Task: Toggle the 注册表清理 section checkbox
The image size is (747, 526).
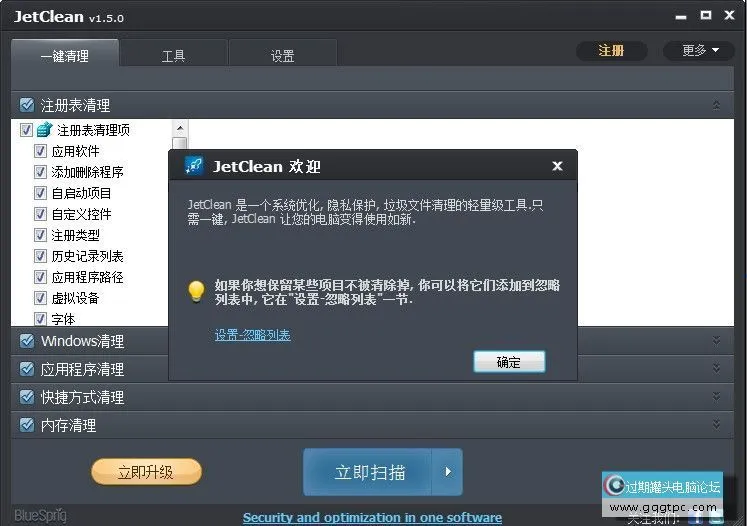Action: (27, 105)
